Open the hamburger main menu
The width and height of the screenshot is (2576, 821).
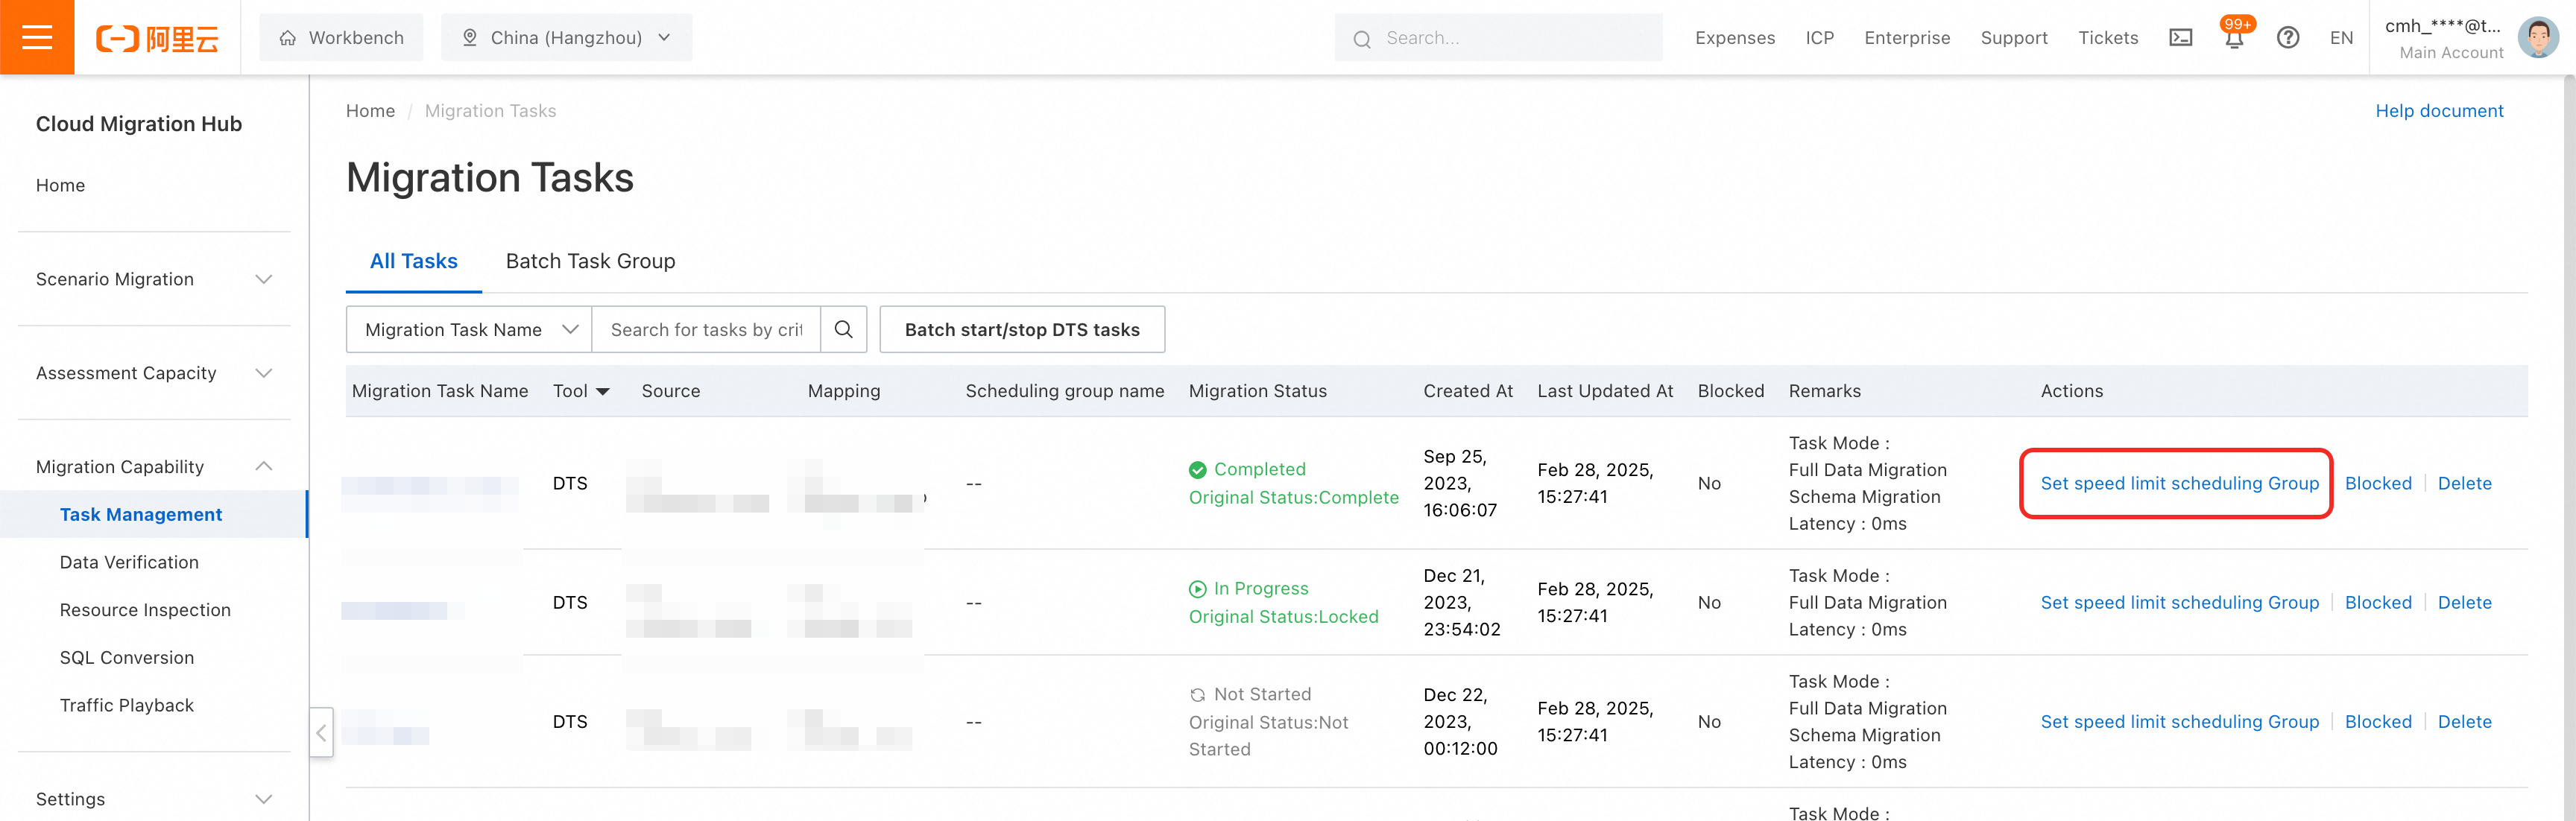coord(37,37)
